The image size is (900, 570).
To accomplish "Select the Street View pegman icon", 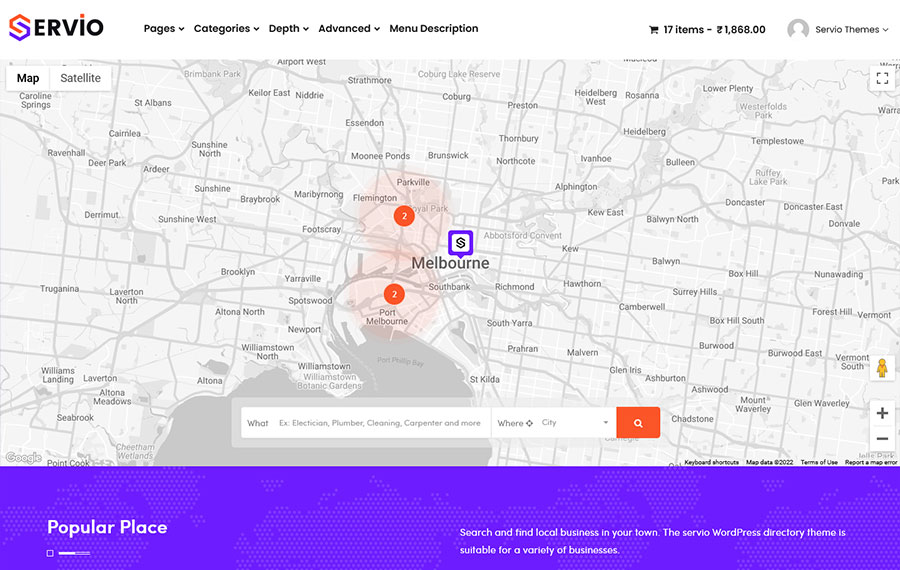I will coord(882,368).
